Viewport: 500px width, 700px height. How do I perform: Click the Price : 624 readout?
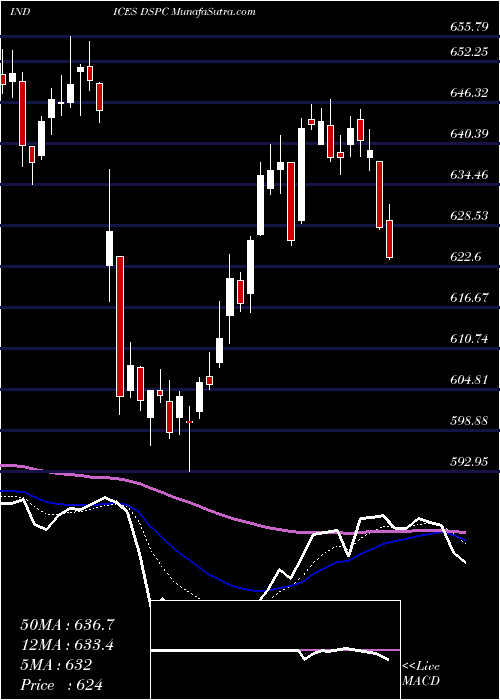point(61,685)
